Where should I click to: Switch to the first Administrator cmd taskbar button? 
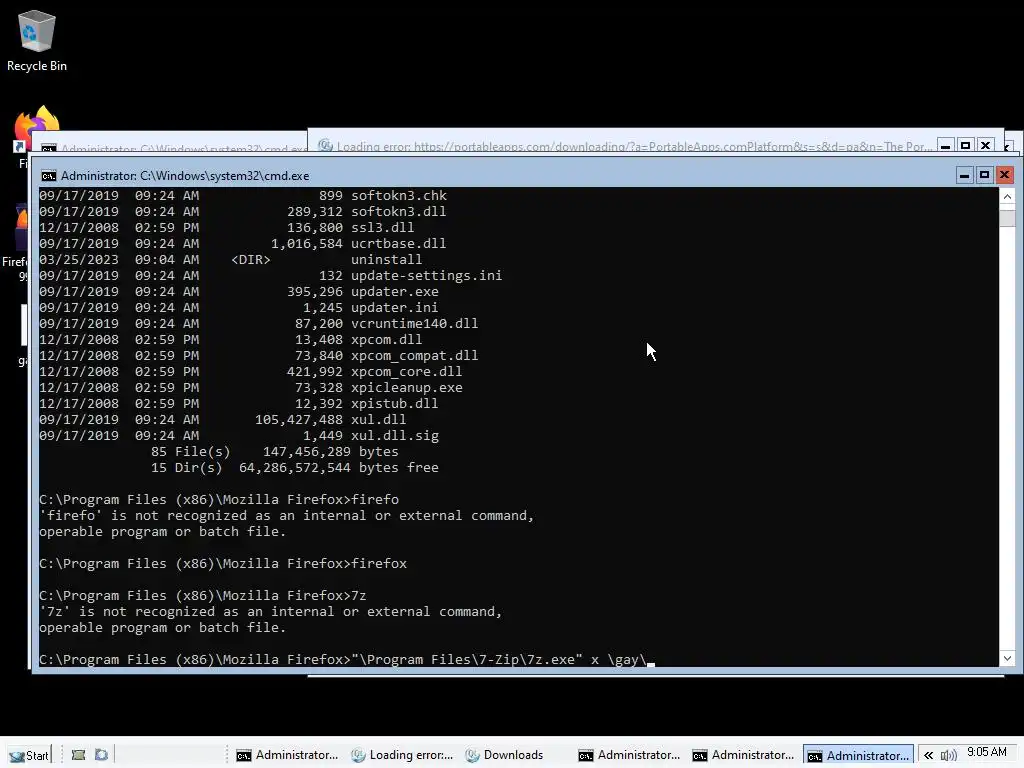pos(287,755)
